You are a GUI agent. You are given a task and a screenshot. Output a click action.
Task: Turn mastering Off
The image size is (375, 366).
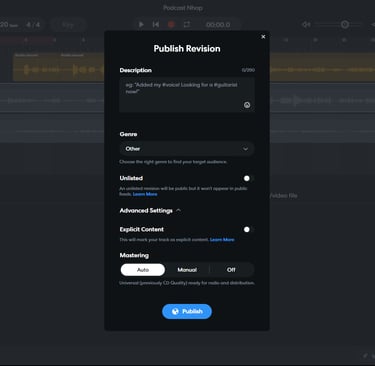pyautogui.click(x=231, y=270)
